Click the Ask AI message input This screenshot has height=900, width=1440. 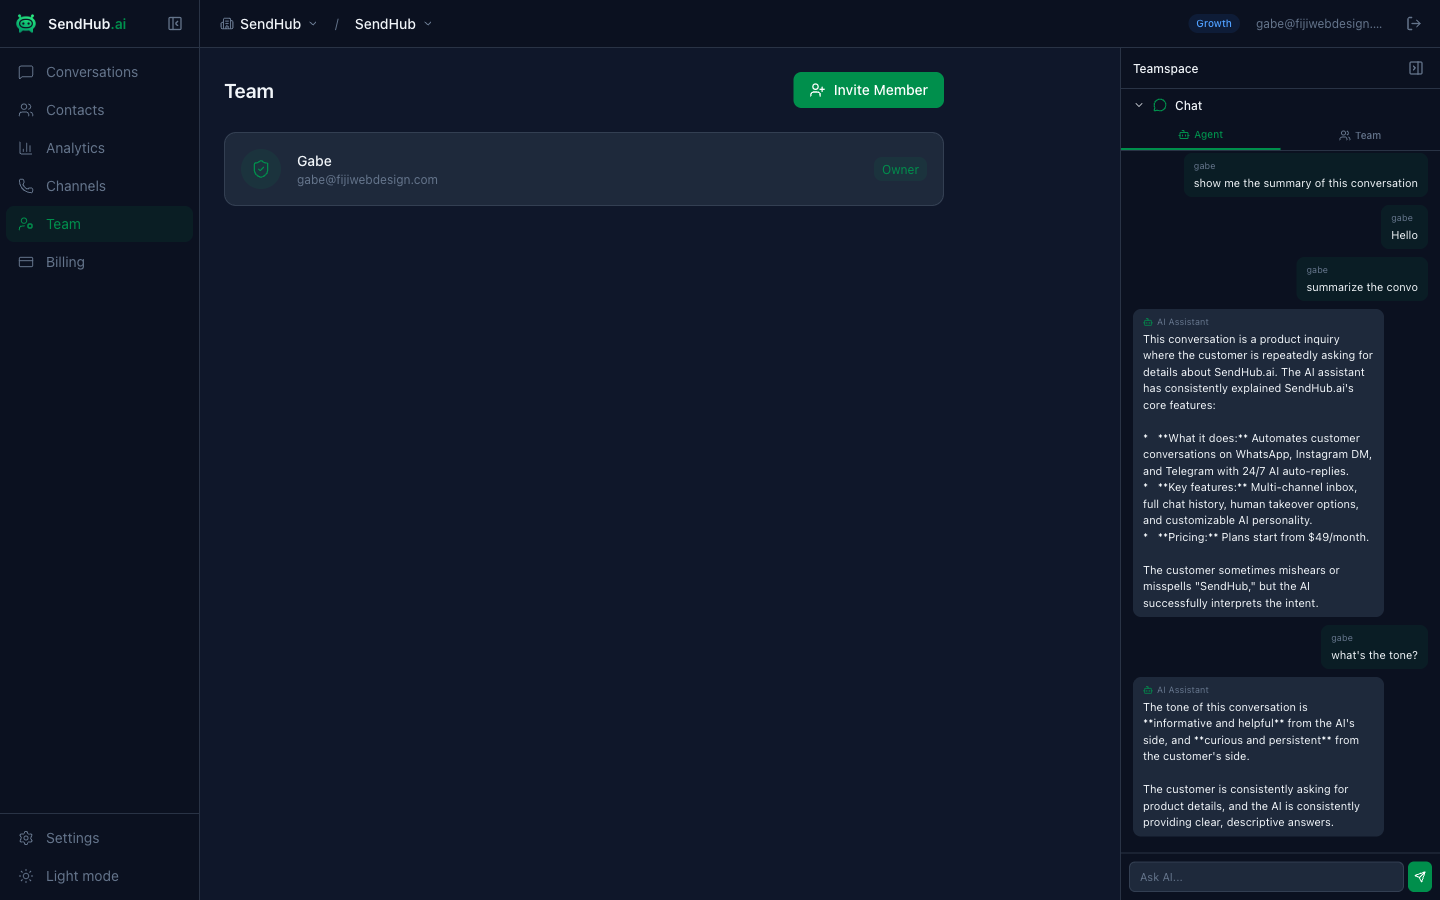[1266, 877]
